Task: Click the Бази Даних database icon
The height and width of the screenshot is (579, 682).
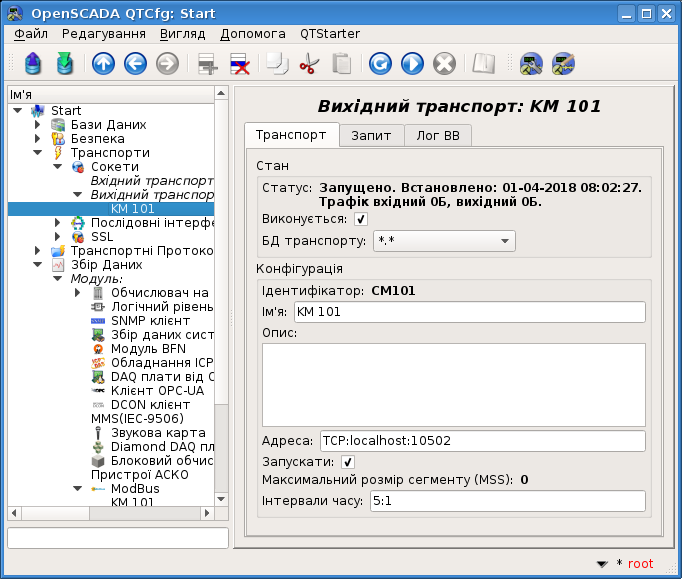Action: coord(58,125)
